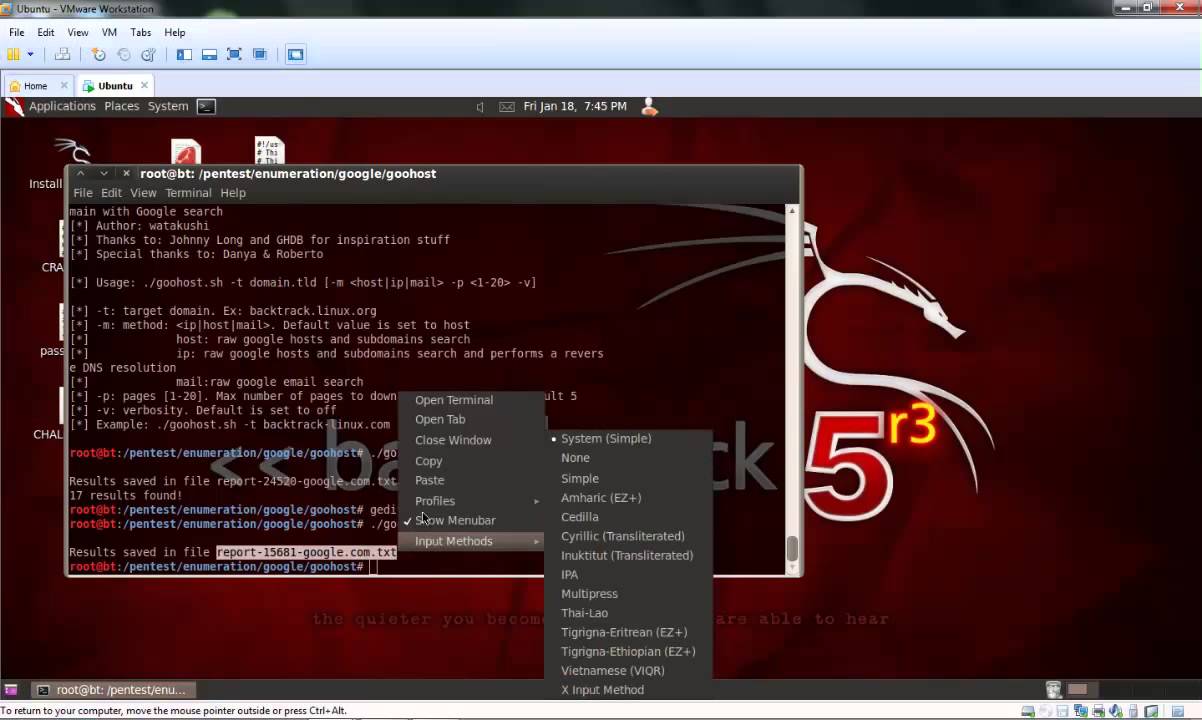This screenshot has width=1202, height=720.
Task: Click the network adapter status icon
Action: point(1081,711)
